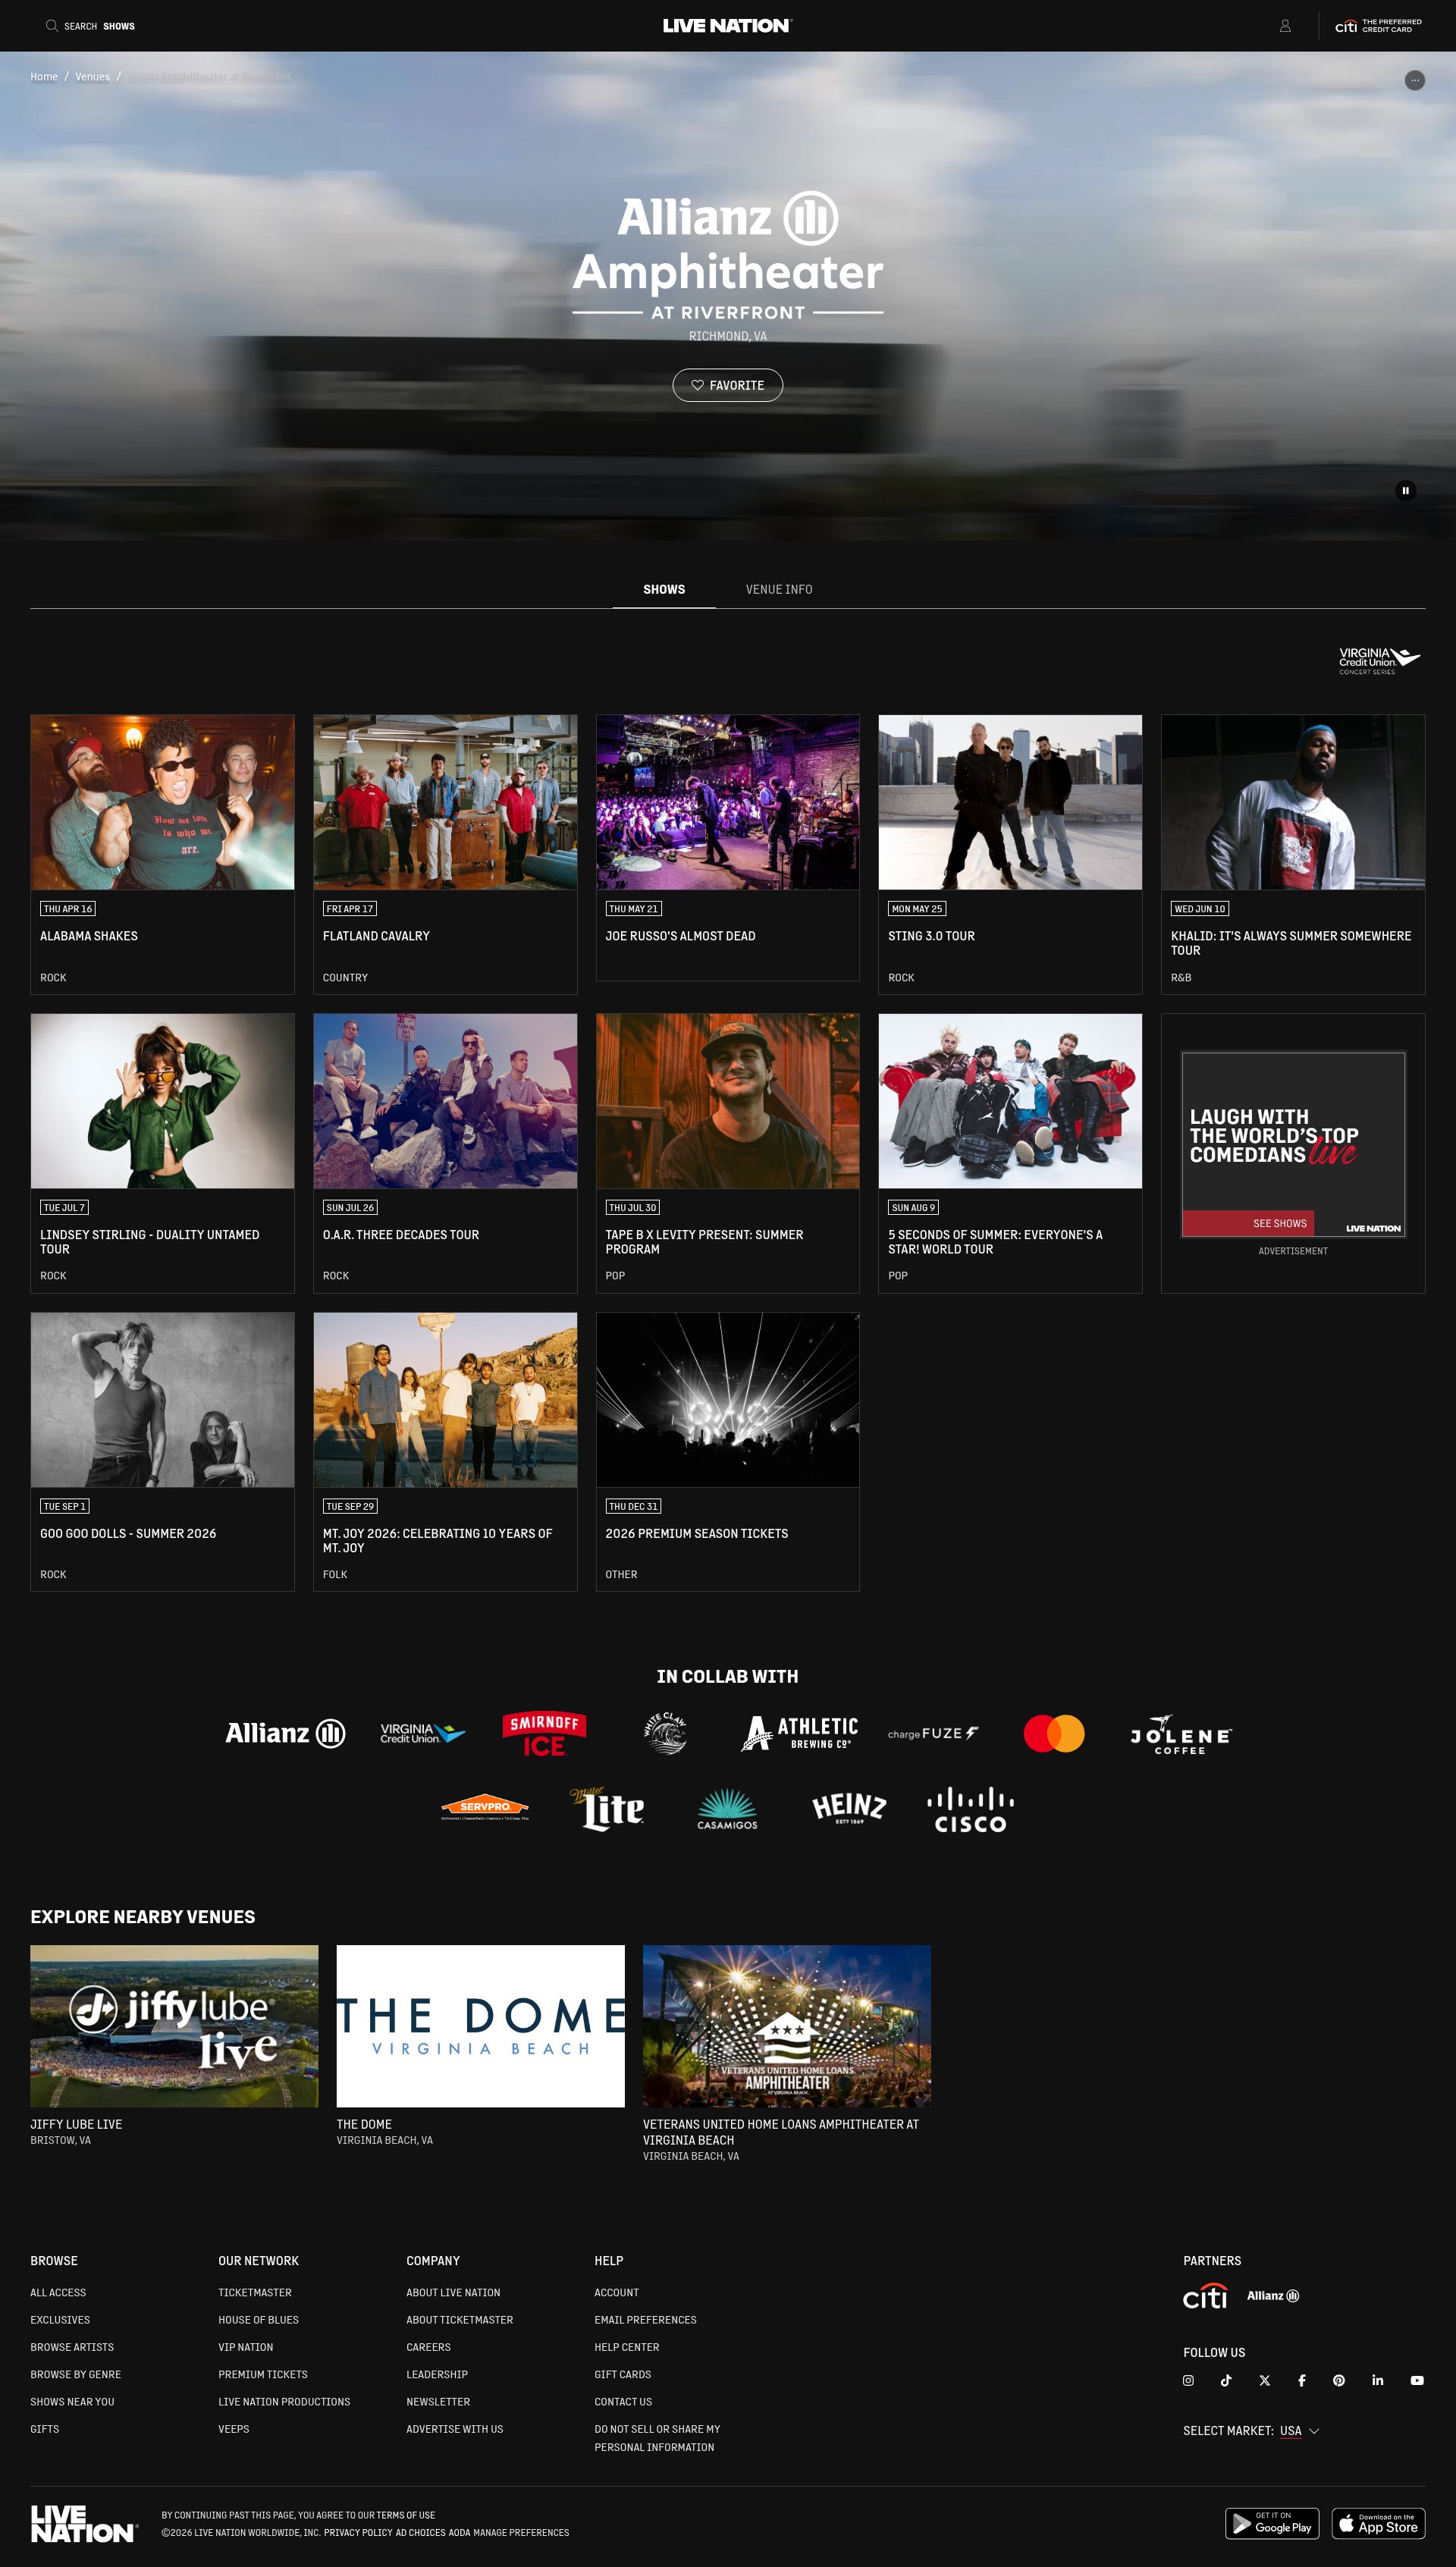
Task: Open The Dome Virginia Beach venue thumbnail
Action: click(480, 2026)
